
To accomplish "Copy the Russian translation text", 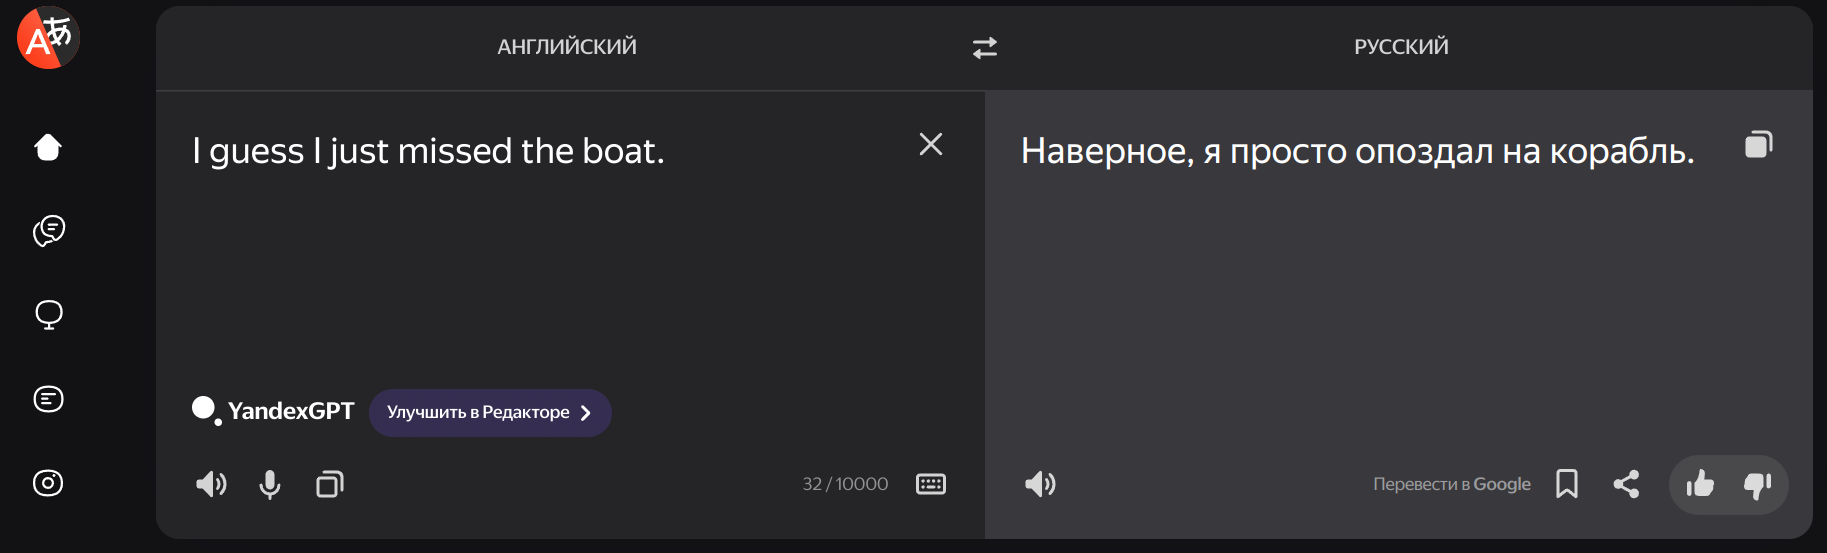I will (1758, 145).
